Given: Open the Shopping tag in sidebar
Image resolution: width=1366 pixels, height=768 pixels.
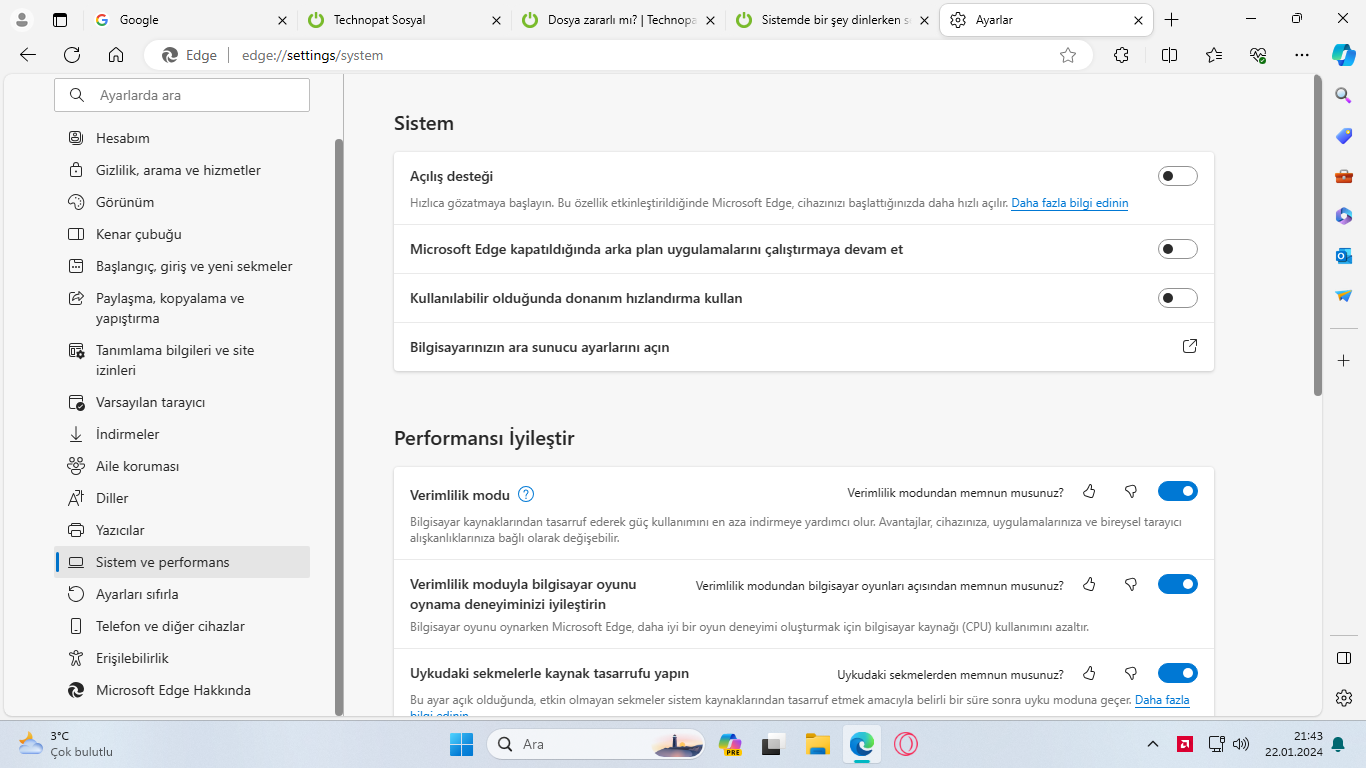Looking at the screenshot, I should click(x=1344, y=136).
